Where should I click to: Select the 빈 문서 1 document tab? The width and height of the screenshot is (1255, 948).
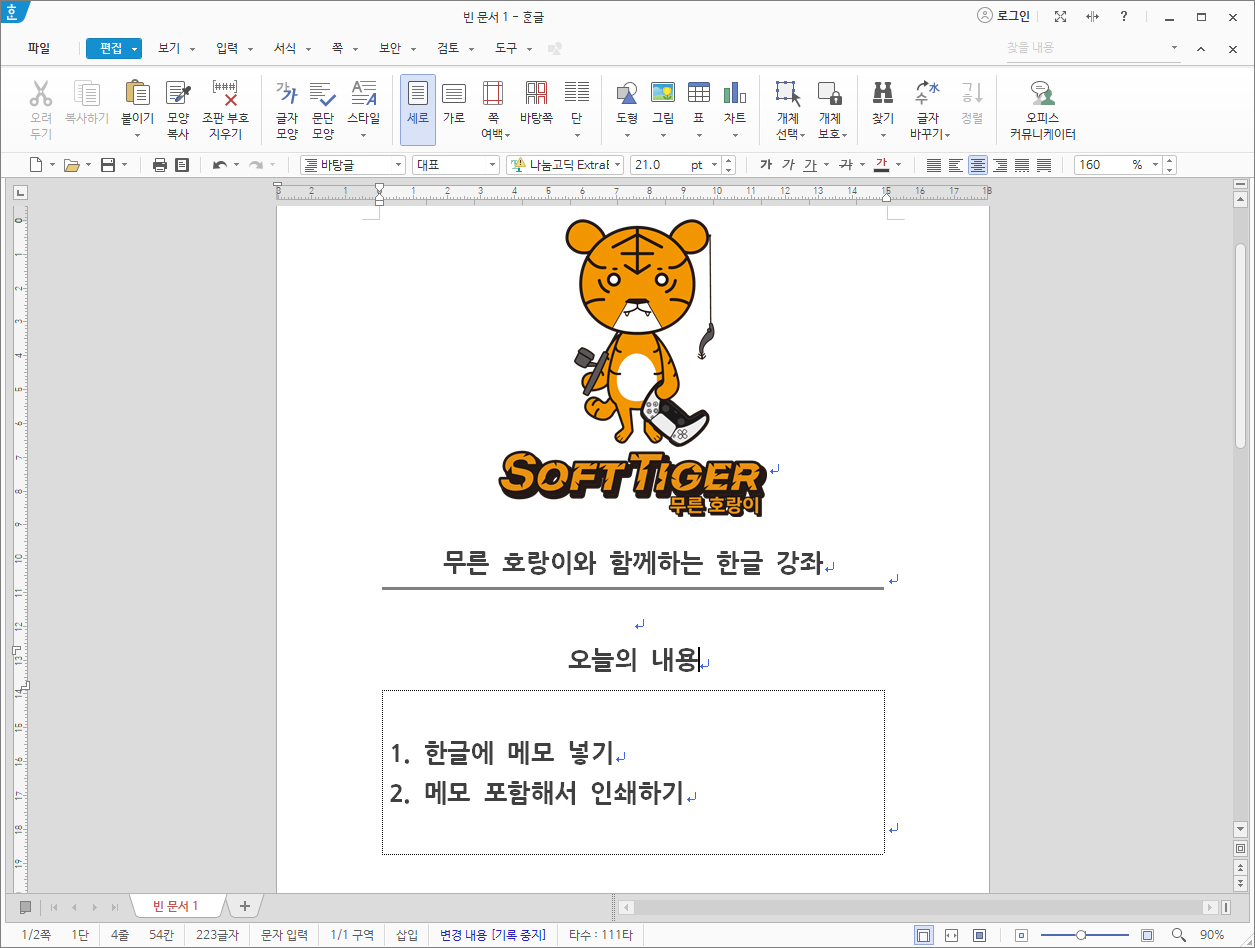(176, 906)
